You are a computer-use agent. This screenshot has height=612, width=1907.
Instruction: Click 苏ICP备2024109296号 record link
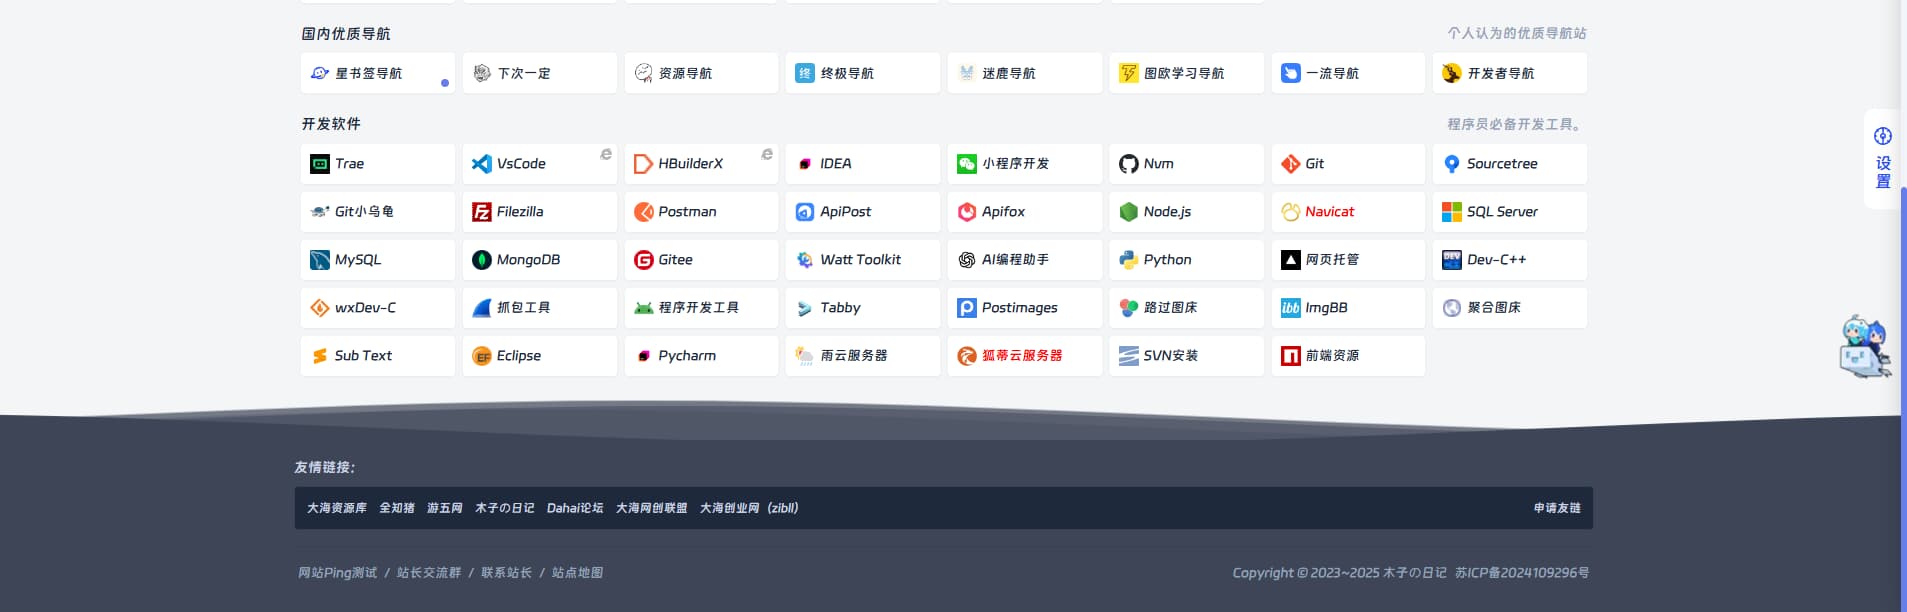[x=1522, y=573]
